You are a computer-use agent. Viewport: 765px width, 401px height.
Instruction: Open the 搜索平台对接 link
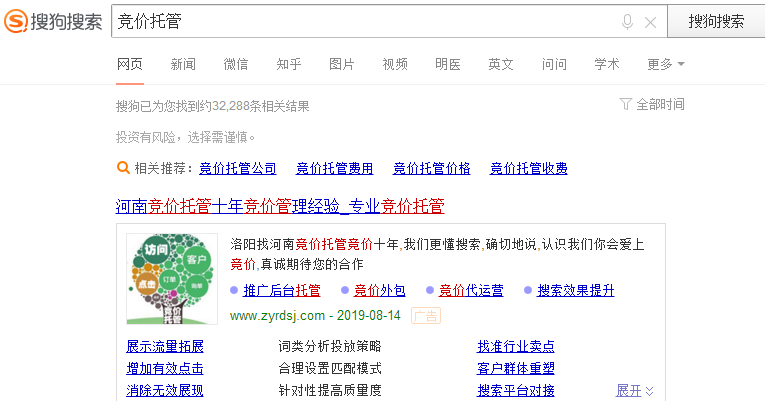click(x=516, y=390)
